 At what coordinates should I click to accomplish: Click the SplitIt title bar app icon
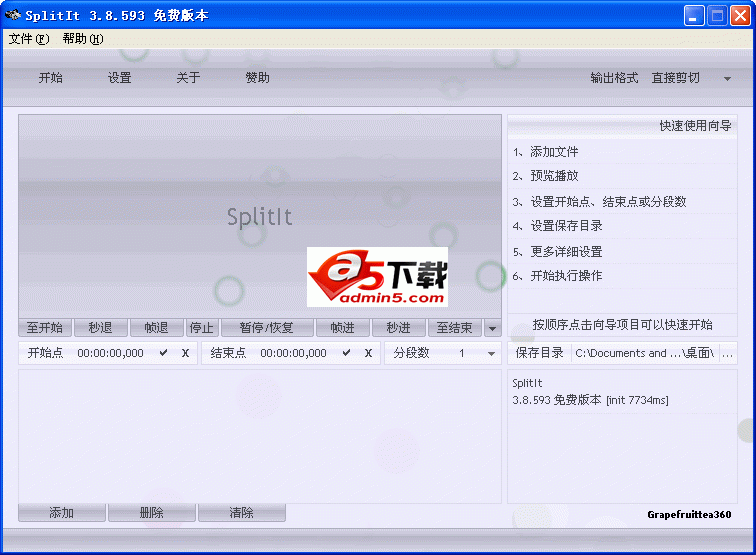13,15
